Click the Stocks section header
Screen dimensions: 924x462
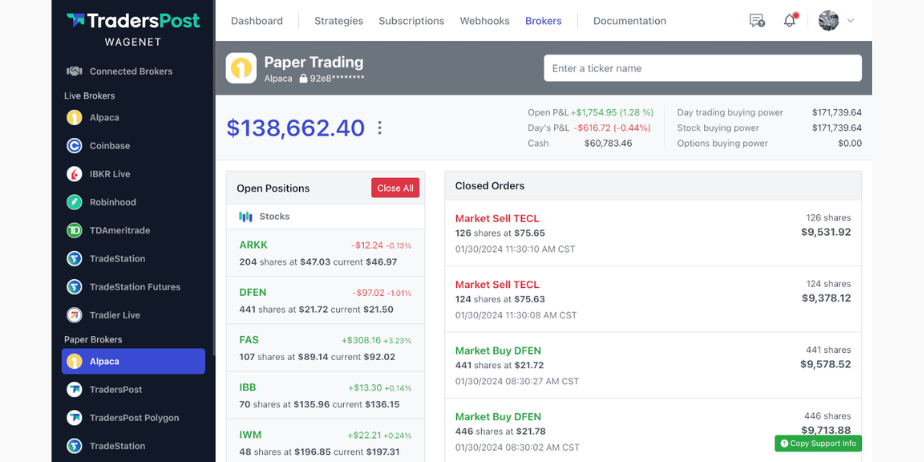click(325, 216)
